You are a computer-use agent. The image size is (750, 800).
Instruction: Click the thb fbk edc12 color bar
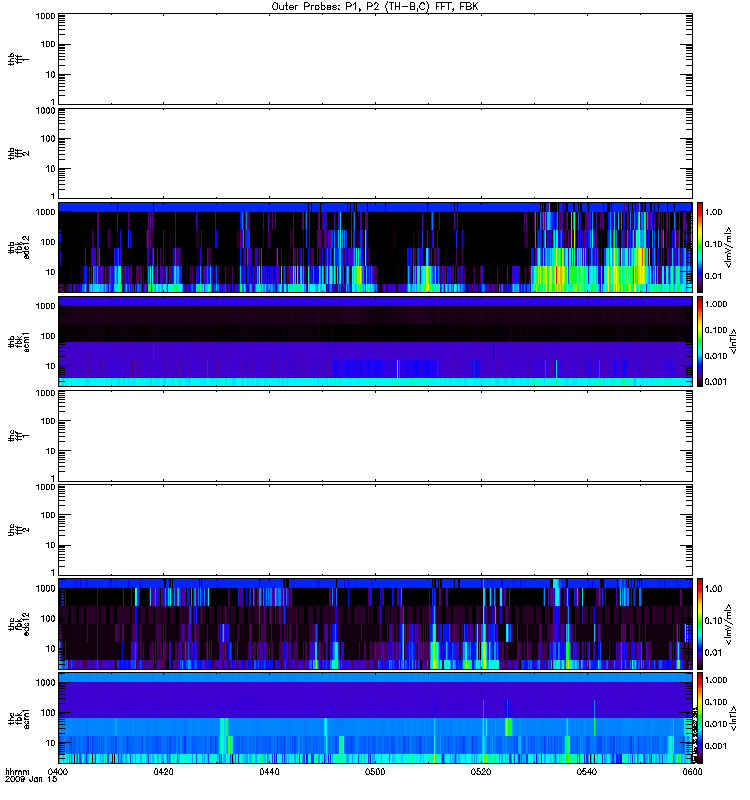pos(700,247)
